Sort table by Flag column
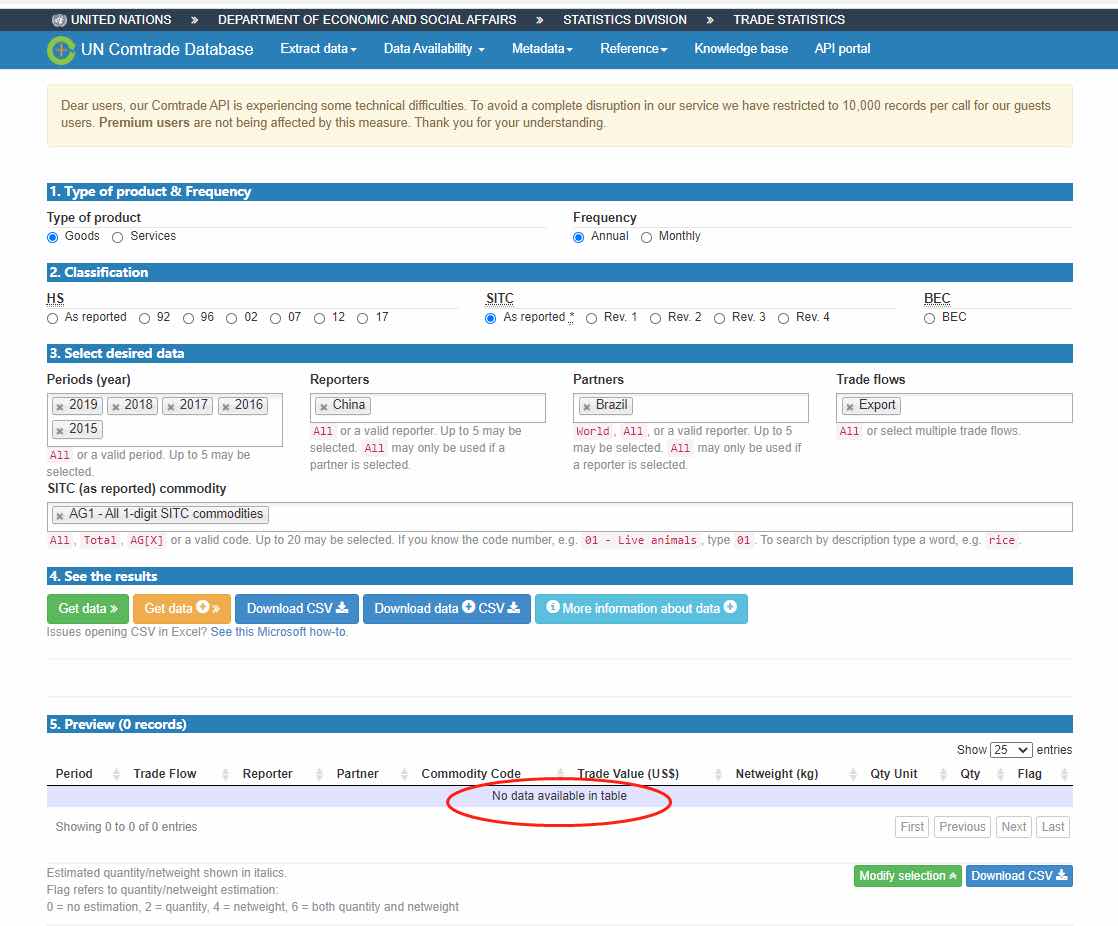This screenshot has width=1118, height=926. pyautogui.click(x=1040, y=773)
